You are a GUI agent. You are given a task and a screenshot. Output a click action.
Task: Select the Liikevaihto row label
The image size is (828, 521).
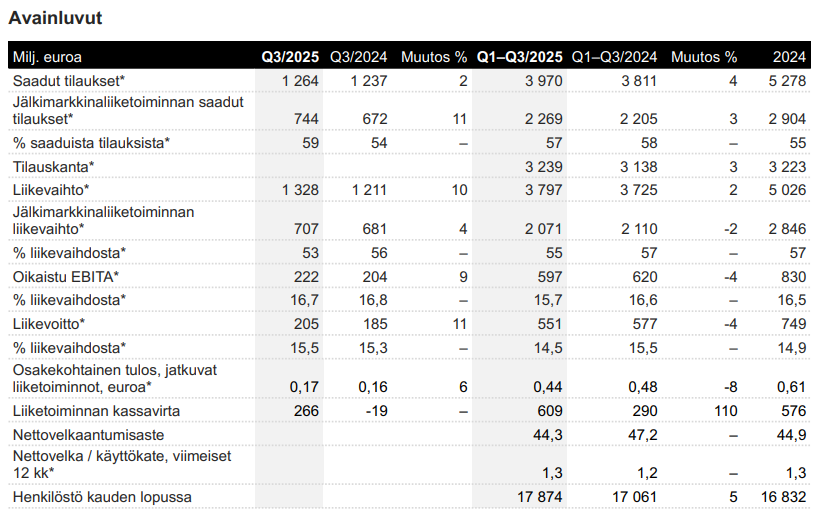click(51, 189)
